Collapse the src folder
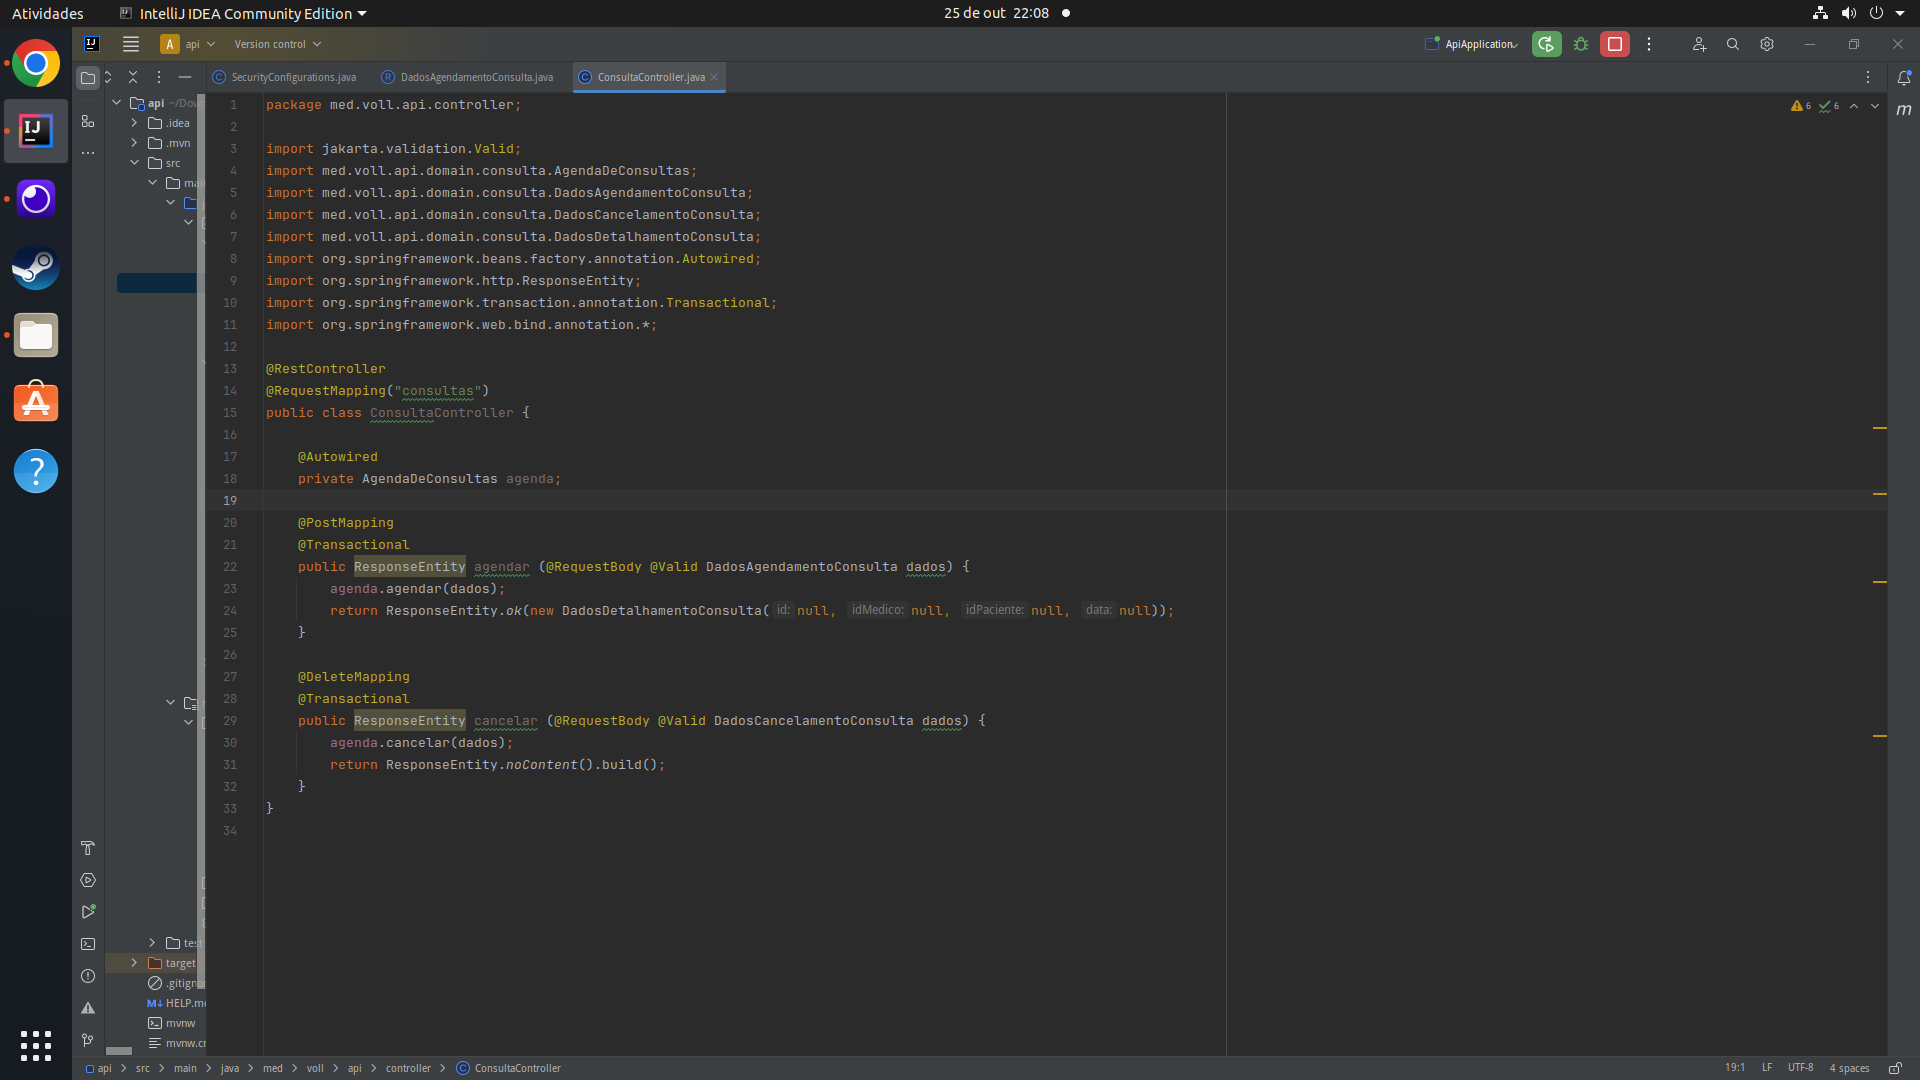This screenshot has height=1080, width=1920. (134, 163)
